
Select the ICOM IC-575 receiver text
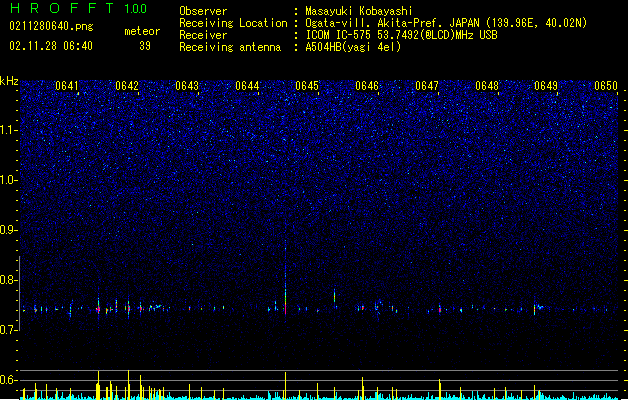point(401,35)
